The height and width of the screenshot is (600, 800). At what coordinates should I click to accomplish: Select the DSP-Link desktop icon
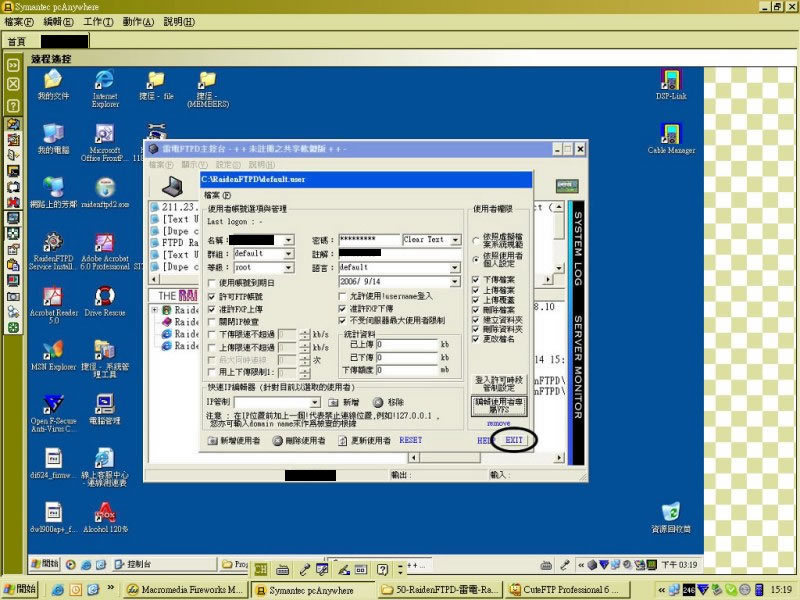(671, 85)
